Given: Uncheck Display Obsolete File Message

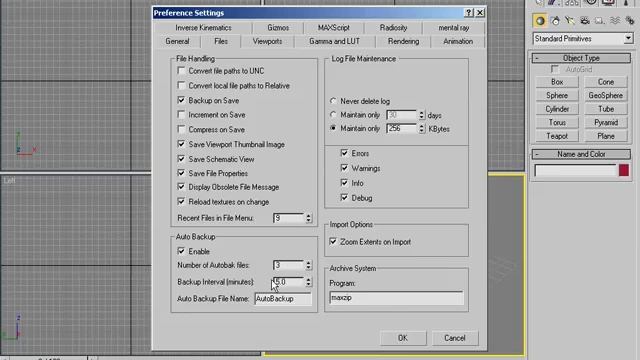Looking at the screenshot, I should pyautogui.click(x=181, y=187).
